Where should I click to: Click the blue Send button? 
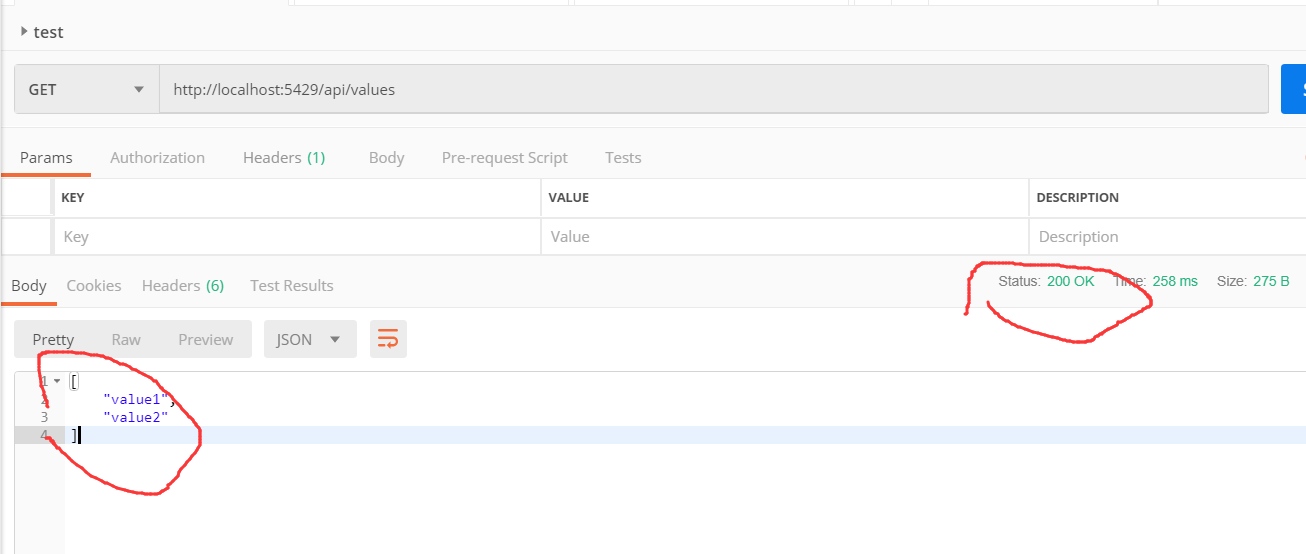point(1293,89)
